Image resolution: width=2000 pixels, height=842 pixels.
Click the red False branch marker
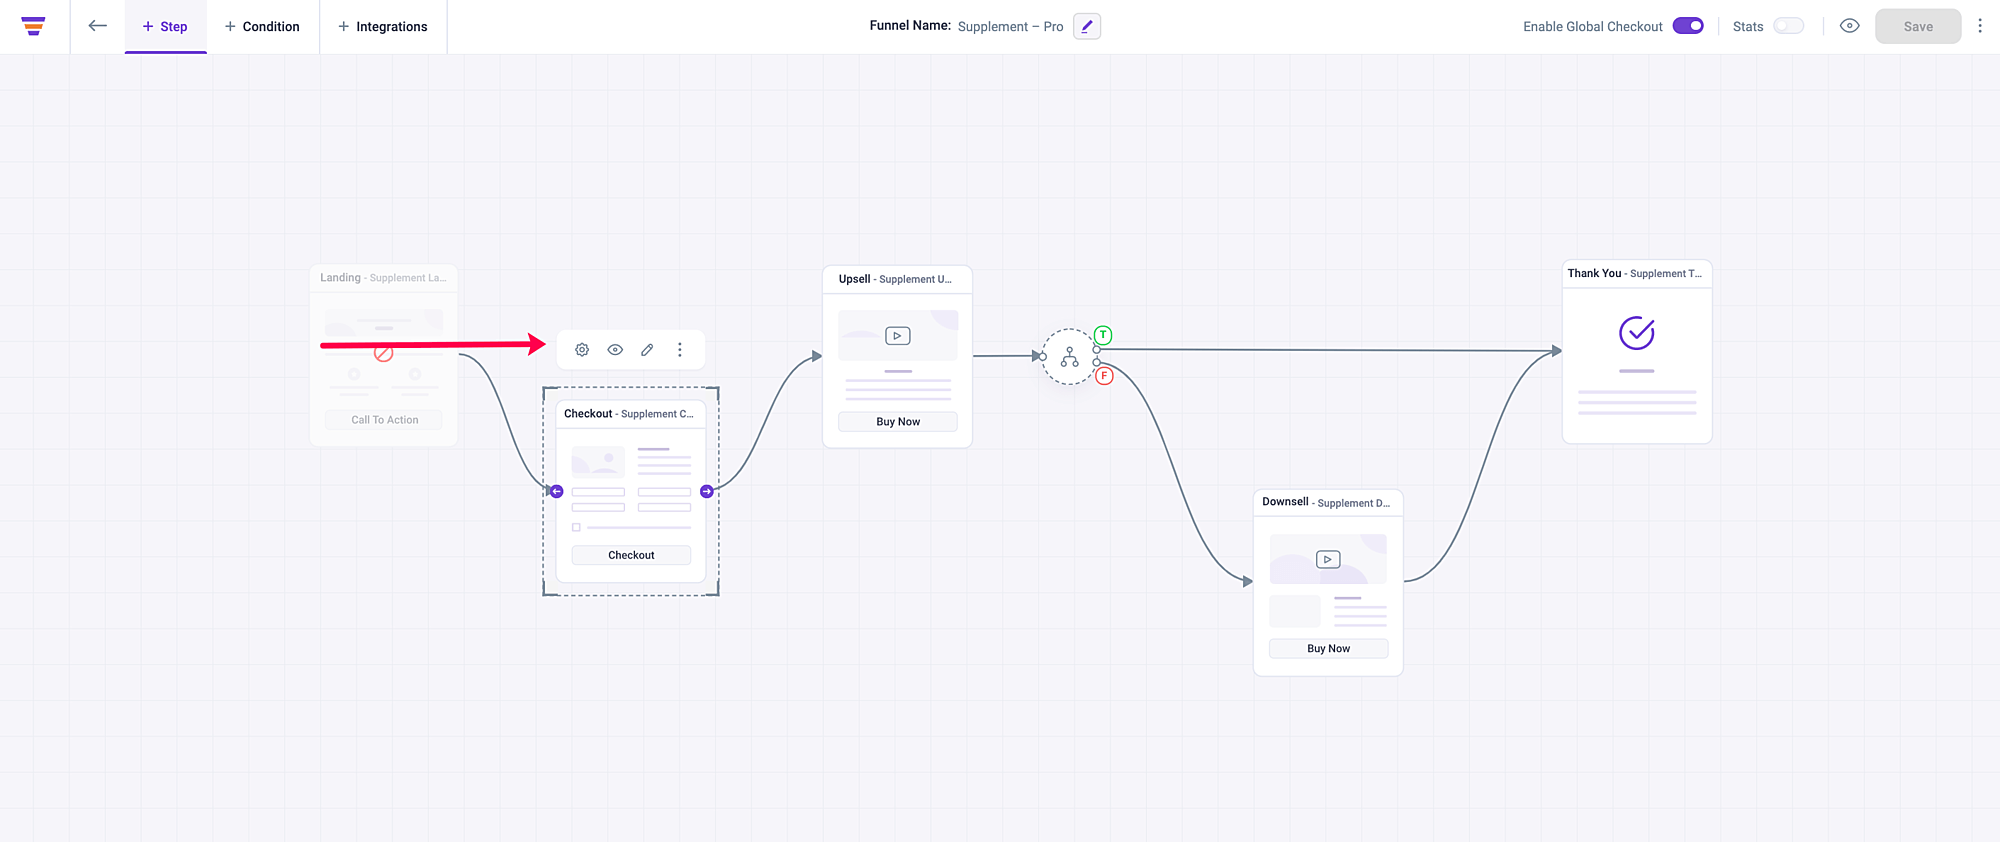pyautogui.click(x=1104, y=376)
